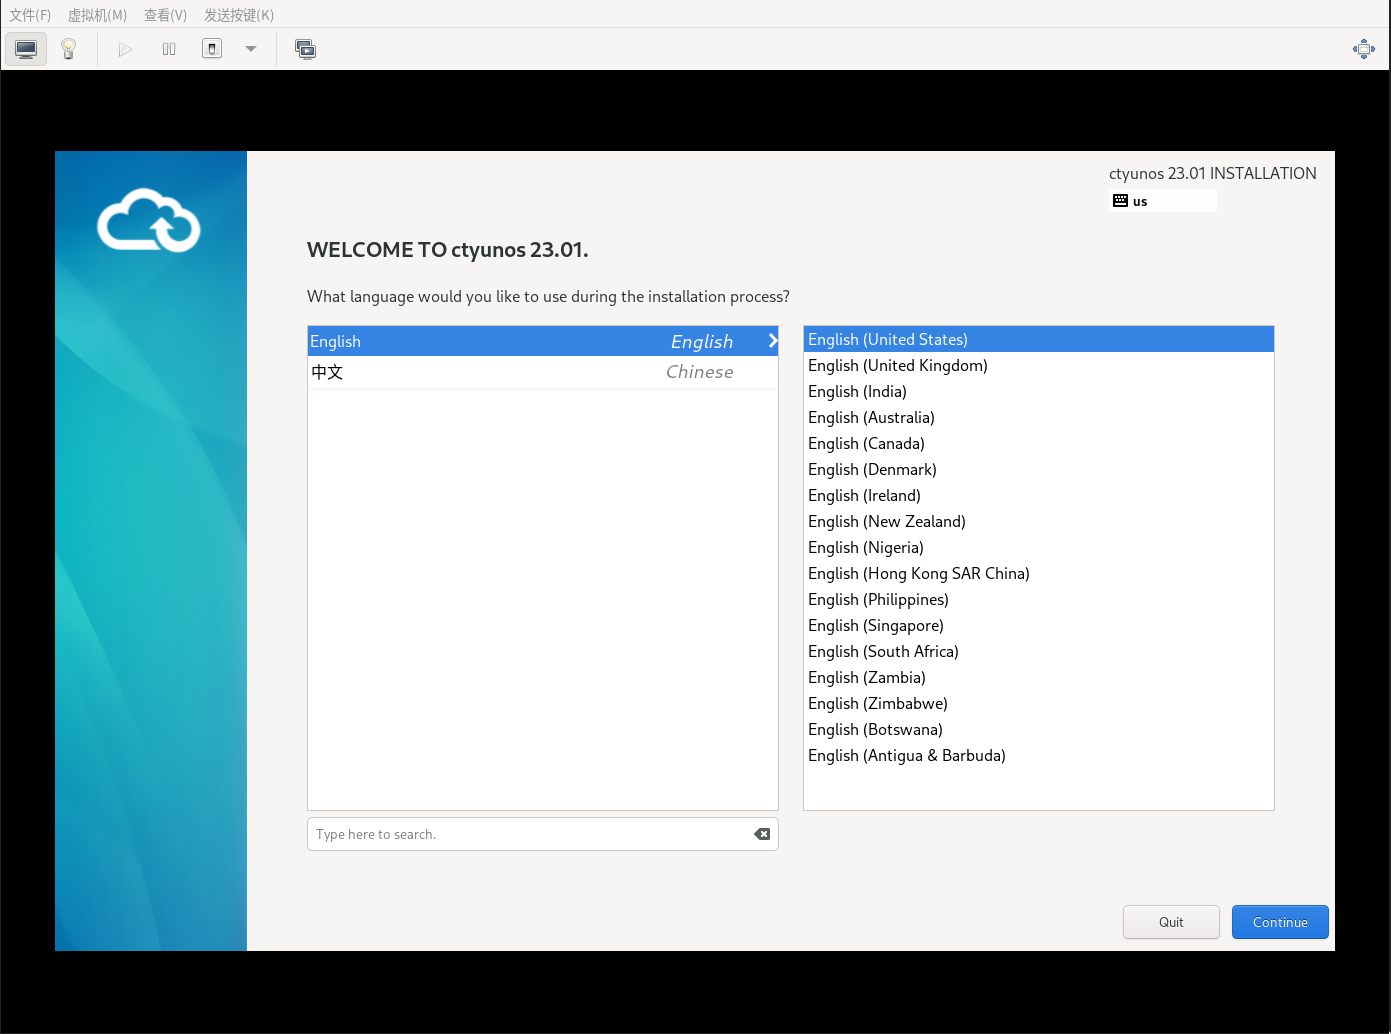Clear the language search text icon
The width and height of the screenshot is (1391, 1034).
(762, 834)
